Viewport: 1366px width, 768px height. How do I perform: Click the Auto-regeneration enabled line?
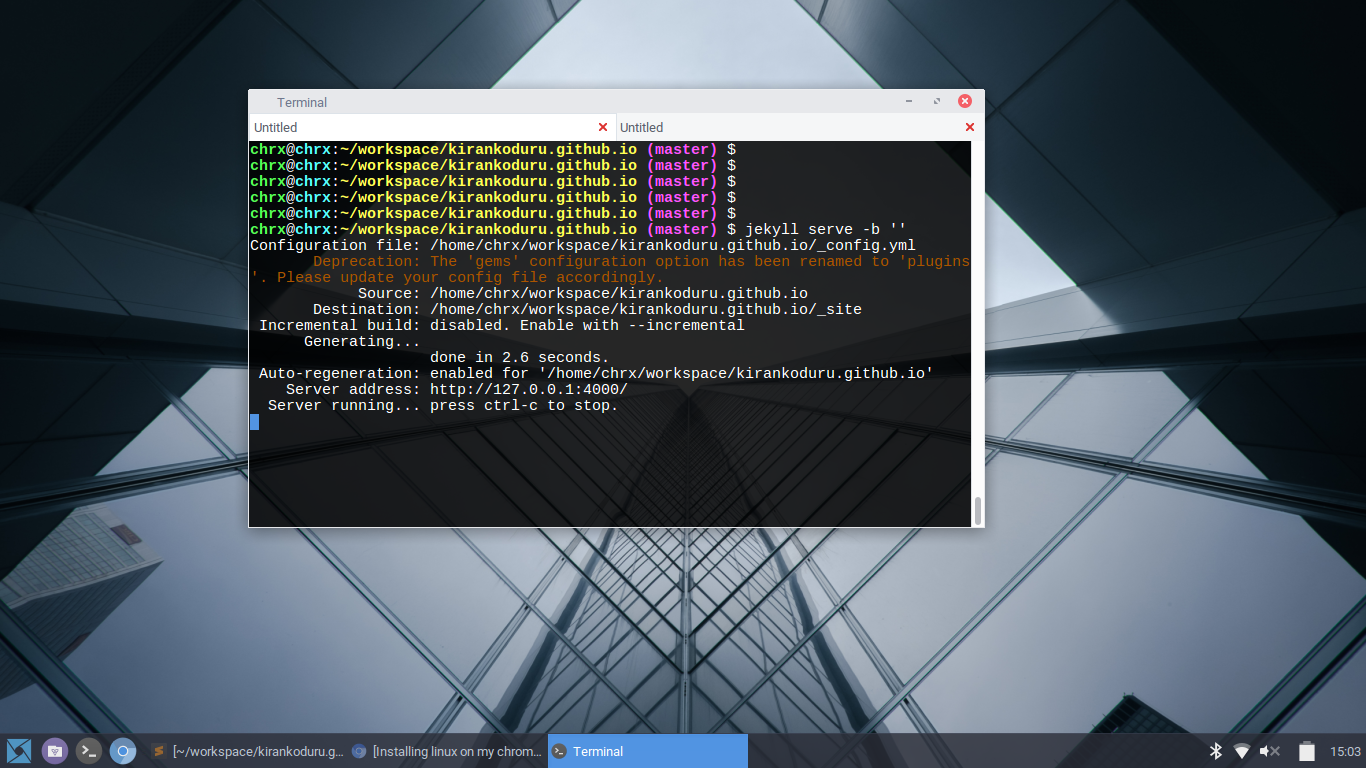(x=596, y=373)
